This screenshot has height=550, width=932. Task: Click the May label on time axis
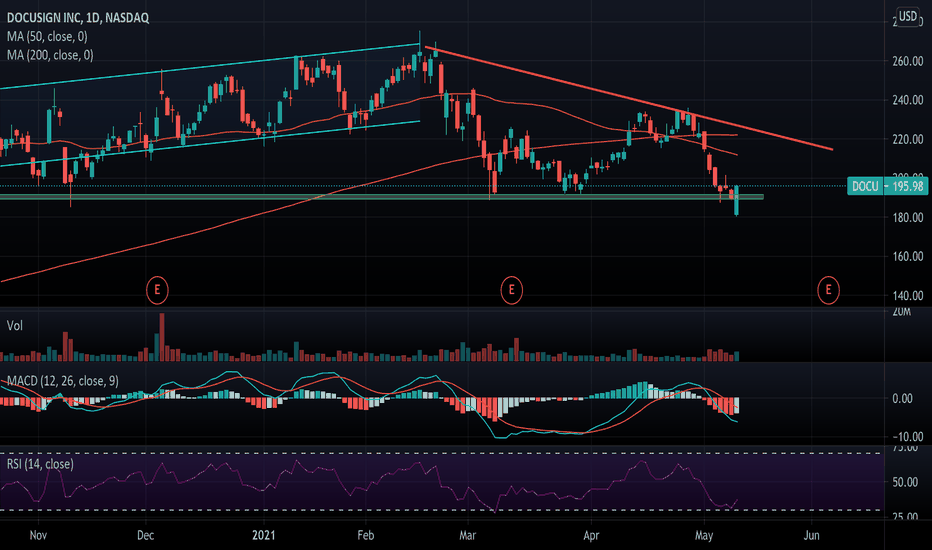(704, 535)
